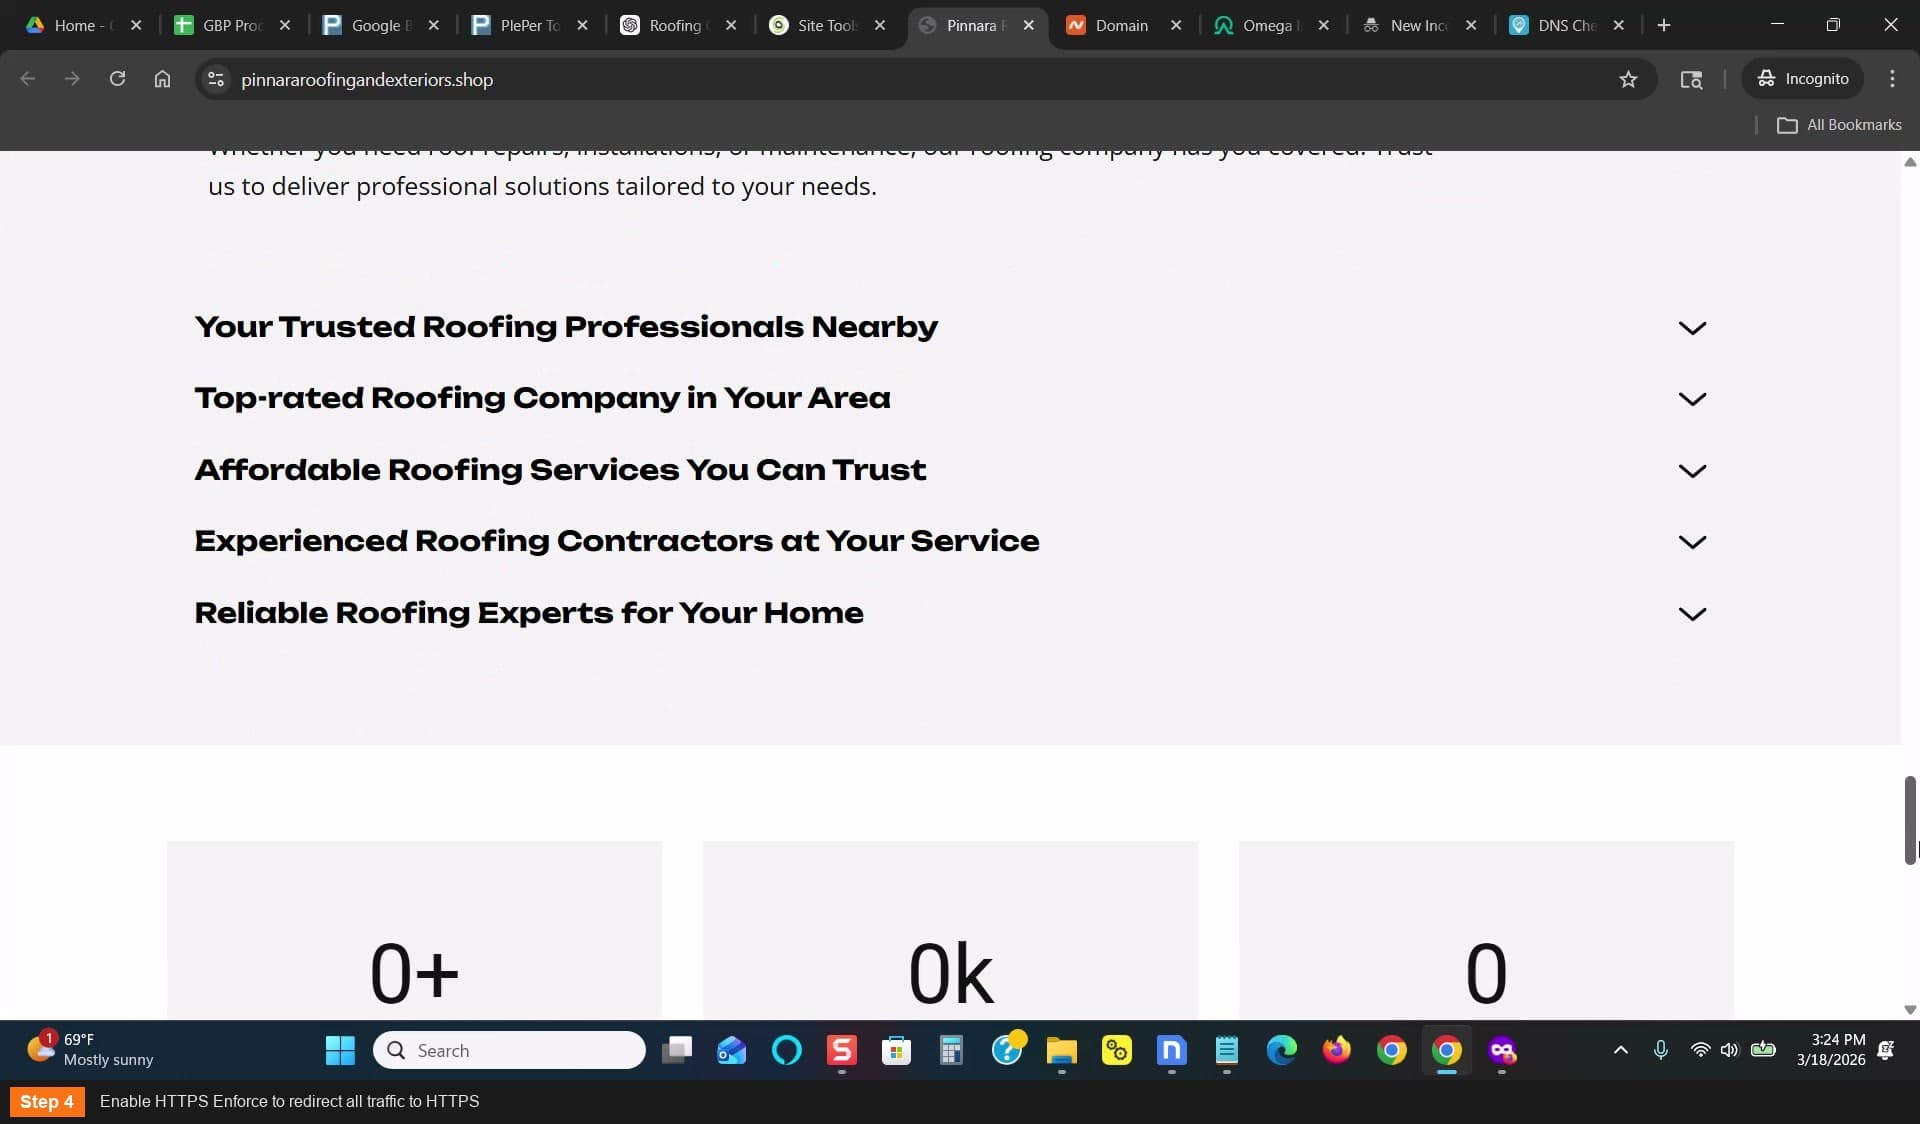Launch Firefox from taskbar
1920x1124 pixels.
pos(1337,1050)
